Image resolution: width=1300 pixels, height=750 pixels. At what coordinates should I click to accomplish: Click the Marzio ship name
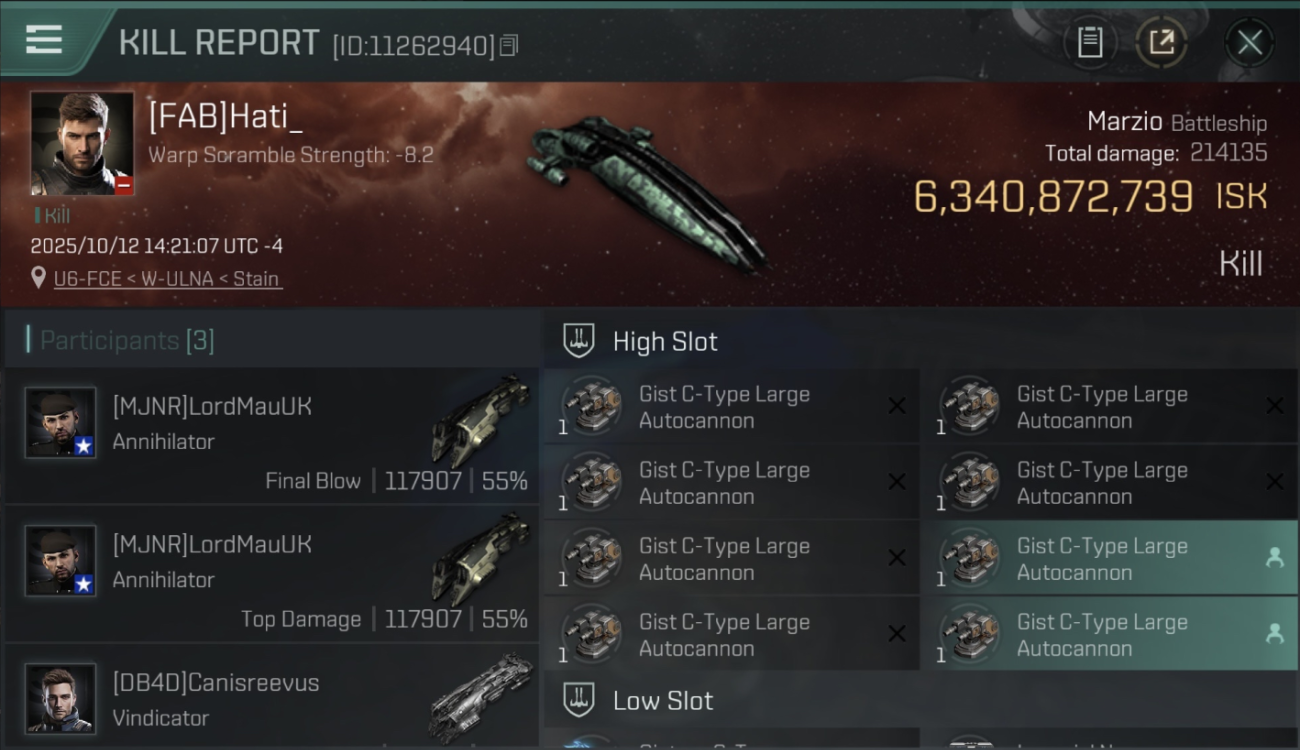[1125, 122]
